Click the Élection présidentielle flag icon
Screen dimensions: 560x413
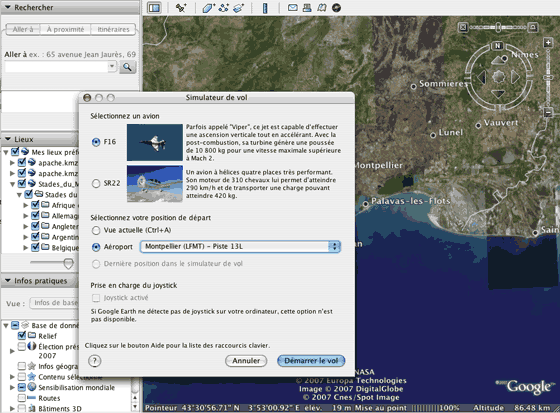tap(32, 346)
